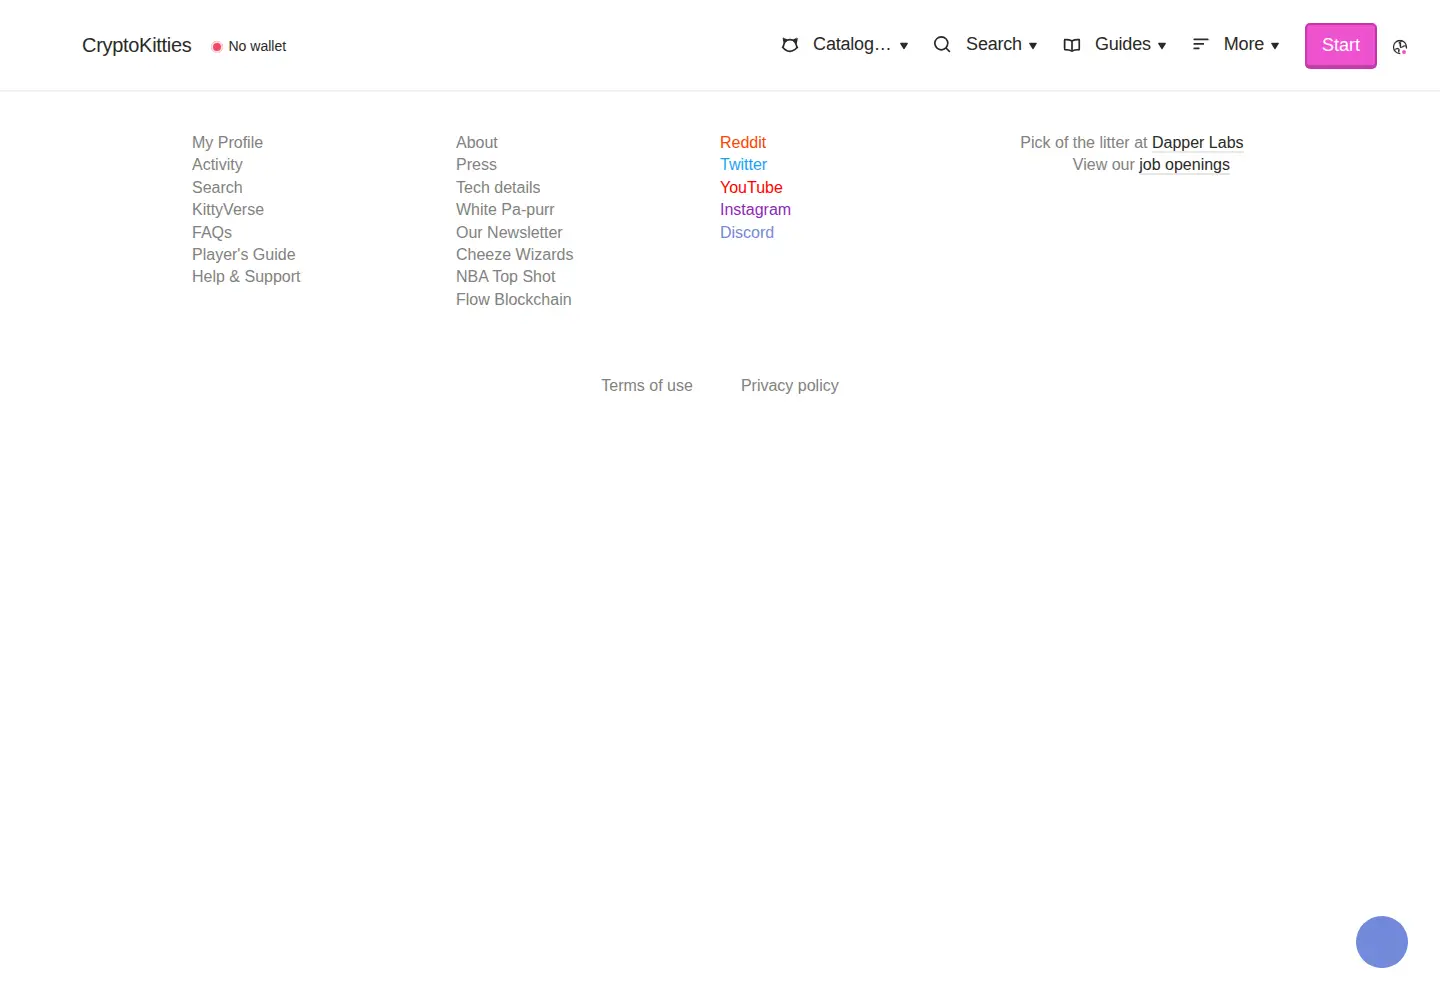Open the Activity footer link
The image size is (1440, 1000).
(x=217, y=165)
